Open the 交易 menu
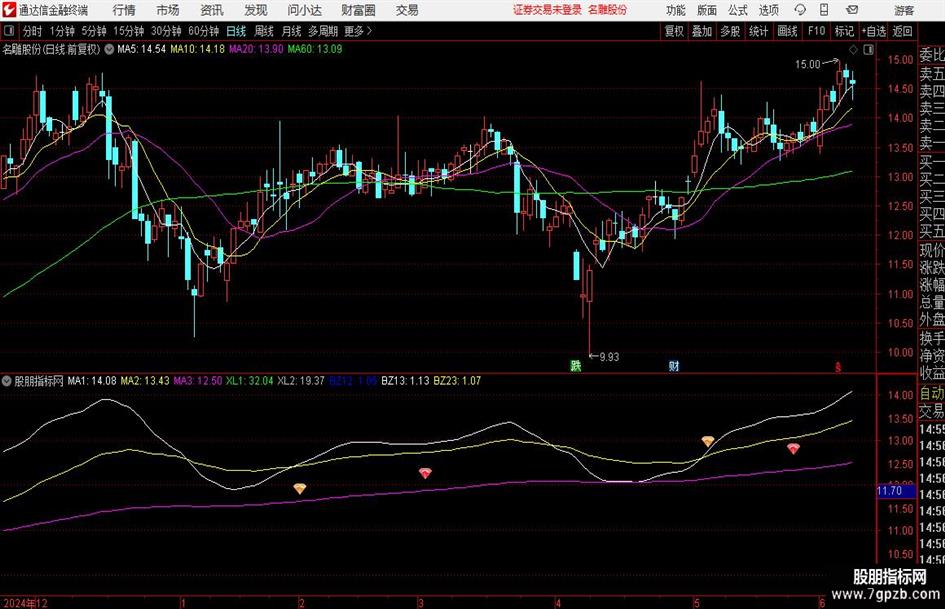Viewport: 945px width, 609px height. click(x=407, y=10)
